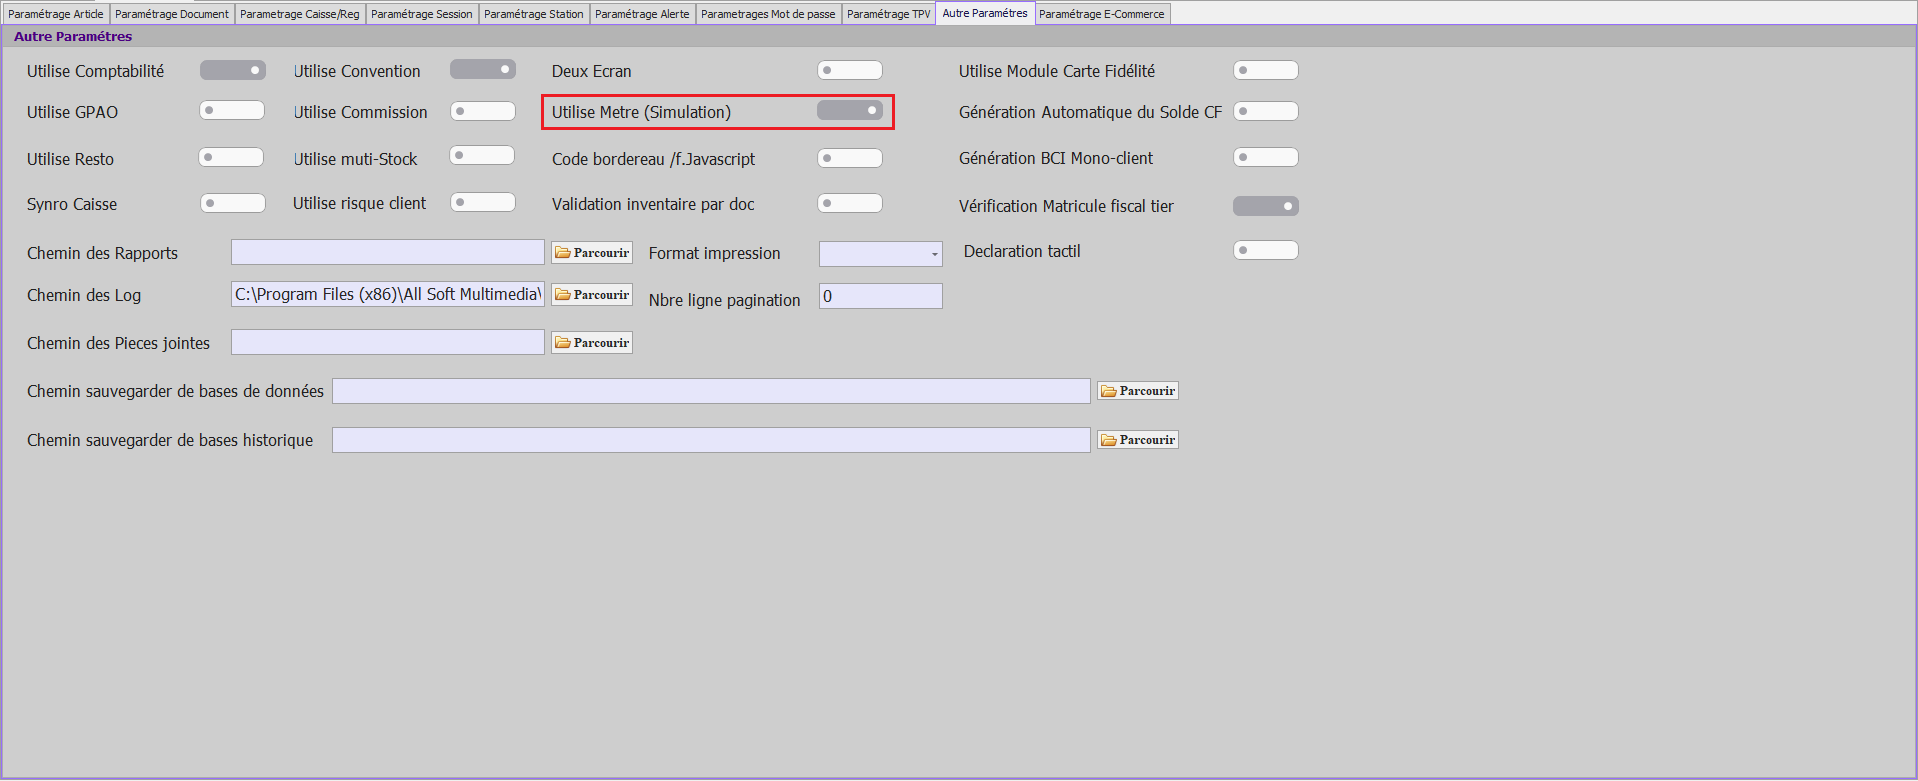Disable Utilise Metre (Simulation) toggle
The height and width of the screenshot is (781, 1918).
(850, 110)
